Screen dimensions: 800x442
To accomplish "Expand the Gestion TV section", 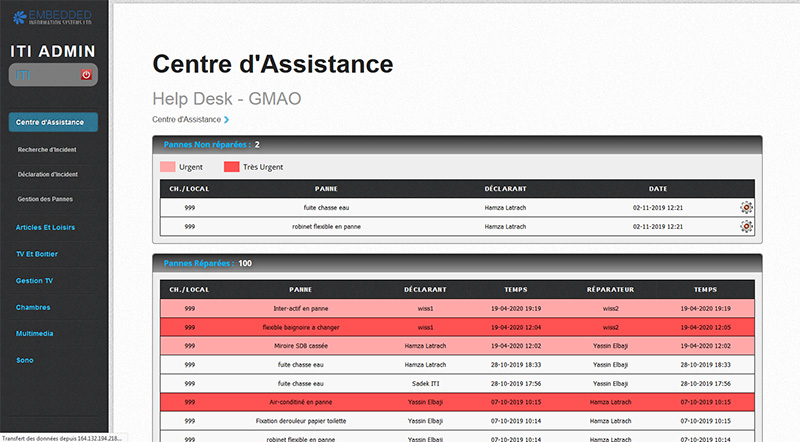I will 35,281.
